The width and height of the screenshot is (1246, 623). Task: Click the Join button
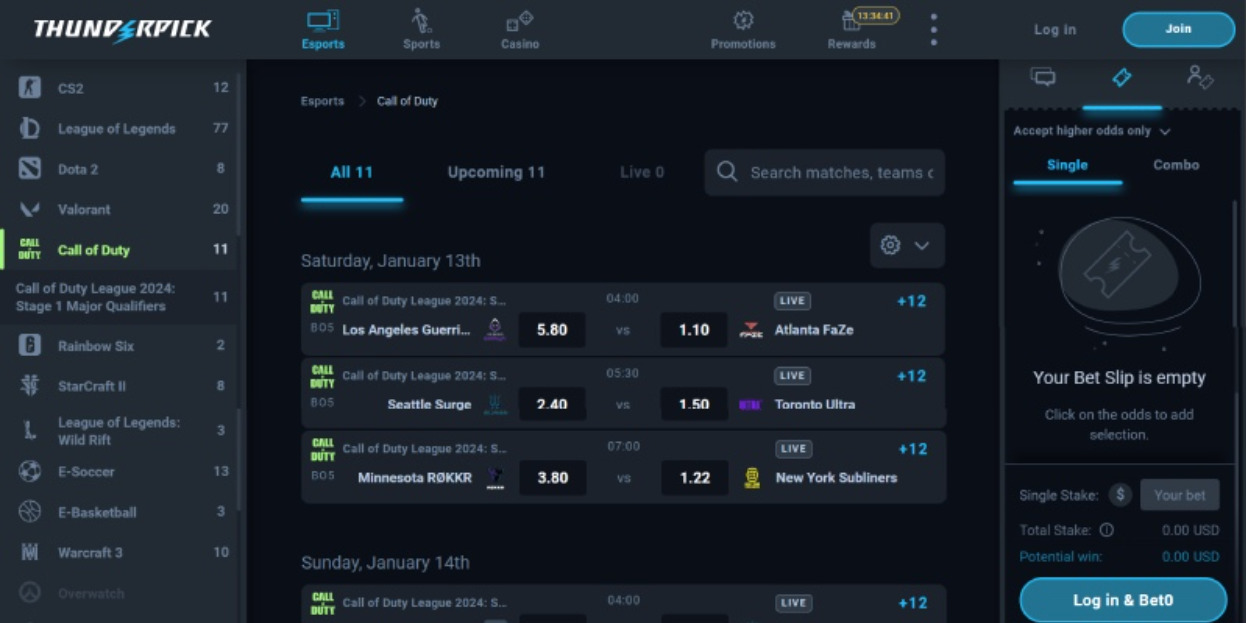tap(1178, 29)
